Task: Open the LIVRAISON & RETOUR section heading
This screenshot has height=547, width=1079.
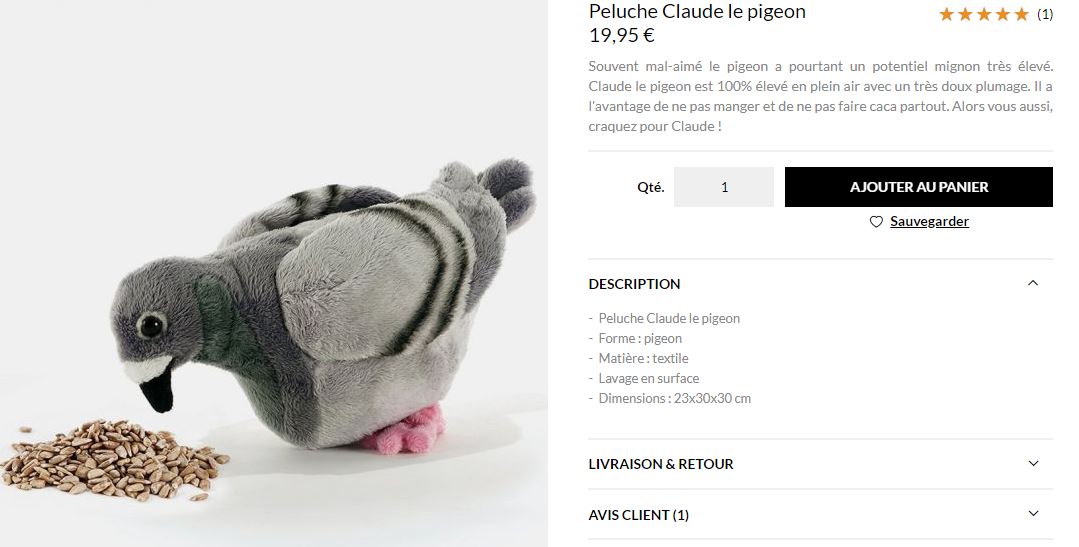Action: [x=661, y=464]
